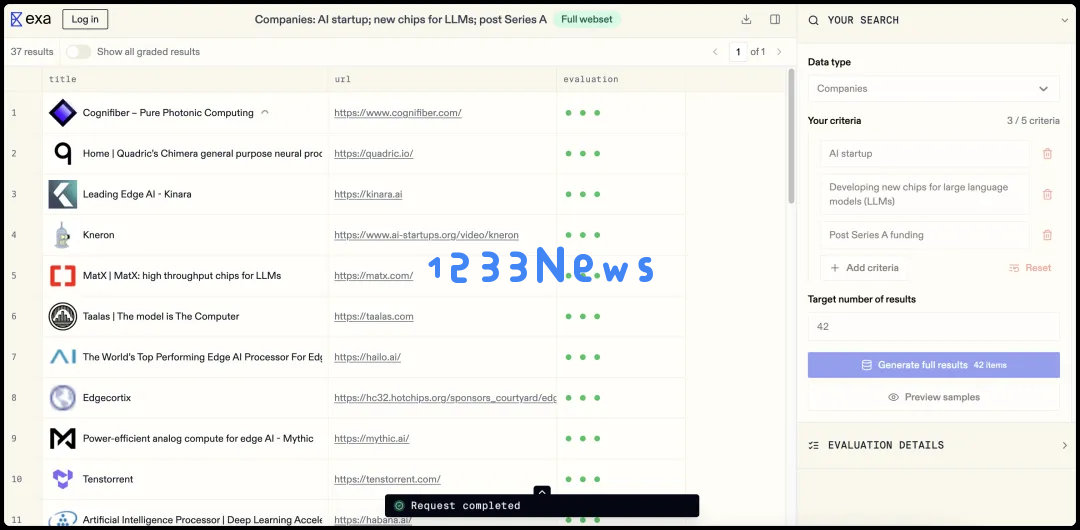Open the ai-startups.org Kneron link

426,235
